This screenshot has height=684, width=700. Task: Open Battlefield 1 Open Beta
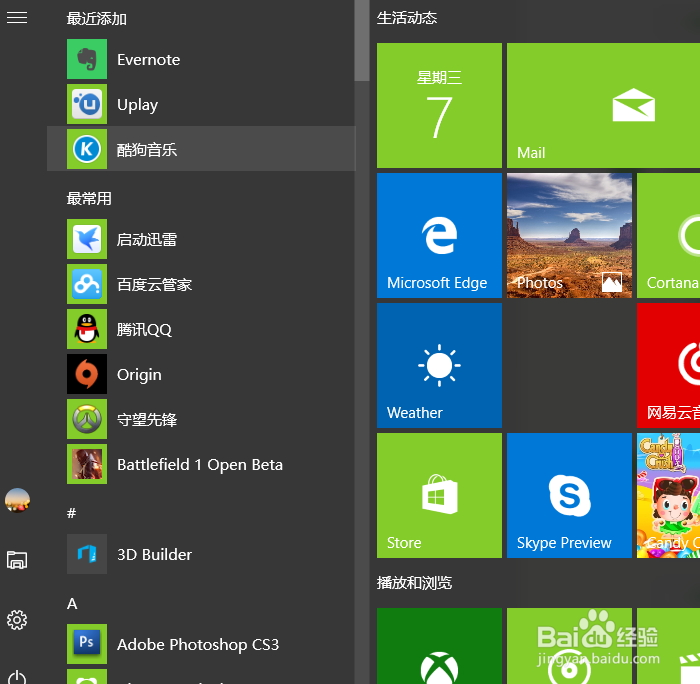(201, 464)
